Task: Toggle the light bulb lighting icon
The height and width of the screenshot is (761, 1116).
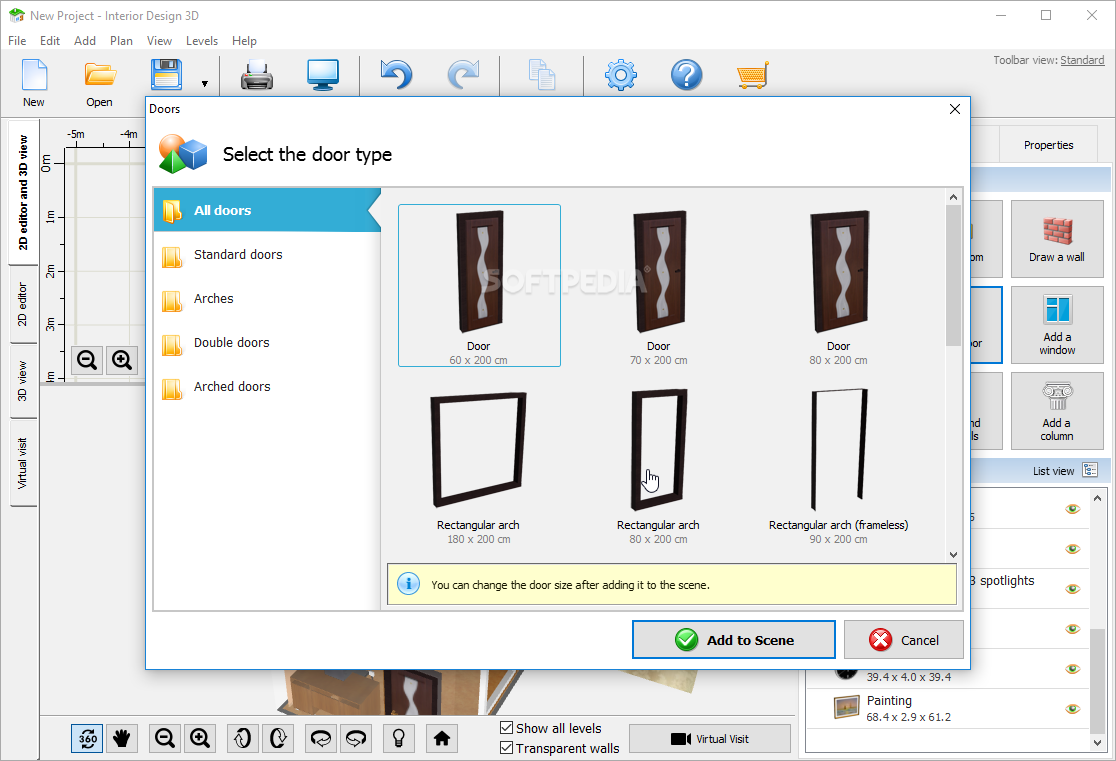Action: click(399, 738)
